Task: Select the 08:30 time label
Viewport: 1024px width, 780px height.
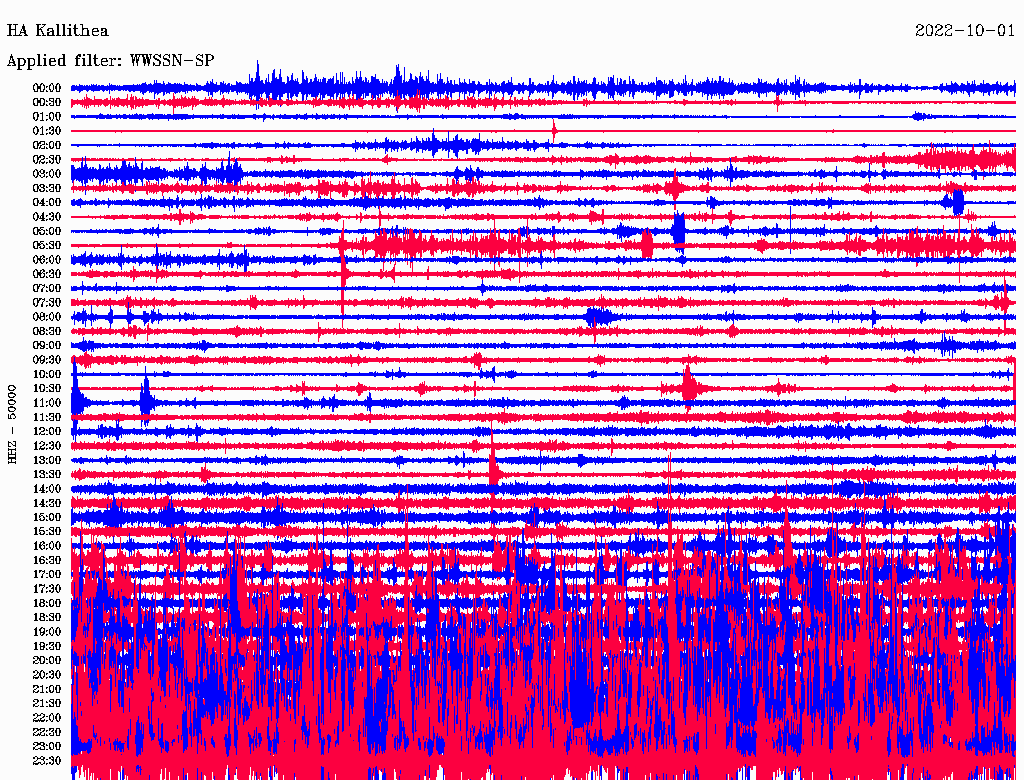Action: click(47, 331)
